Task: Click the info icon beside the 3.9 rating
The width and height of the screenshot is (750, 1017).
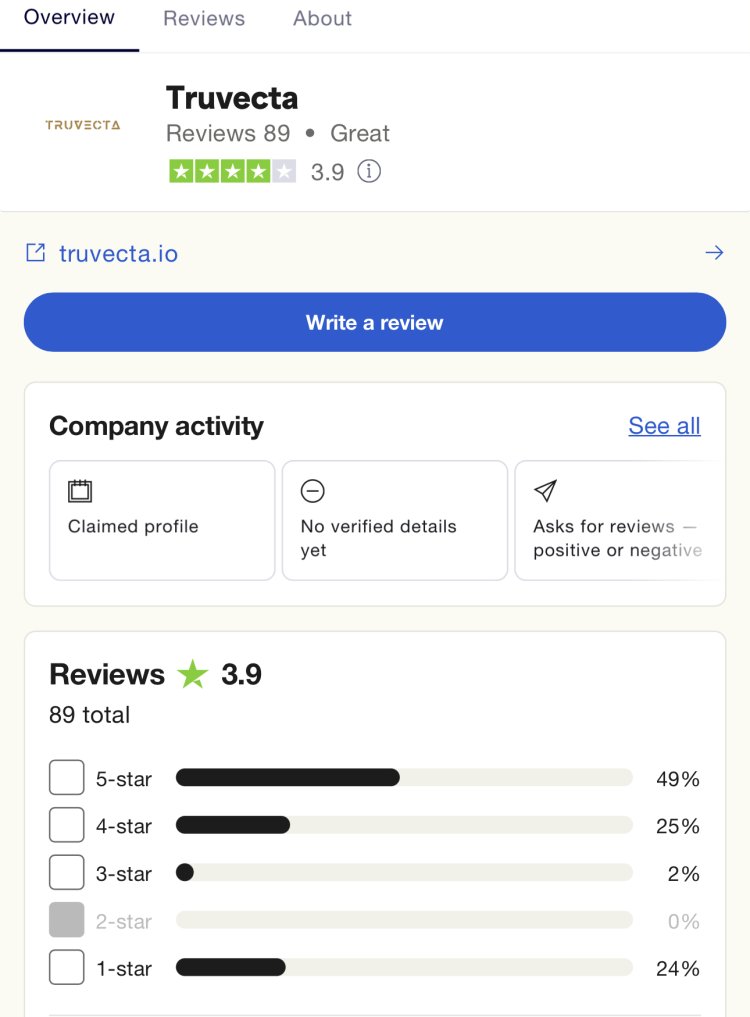Action: pos(369,171)
